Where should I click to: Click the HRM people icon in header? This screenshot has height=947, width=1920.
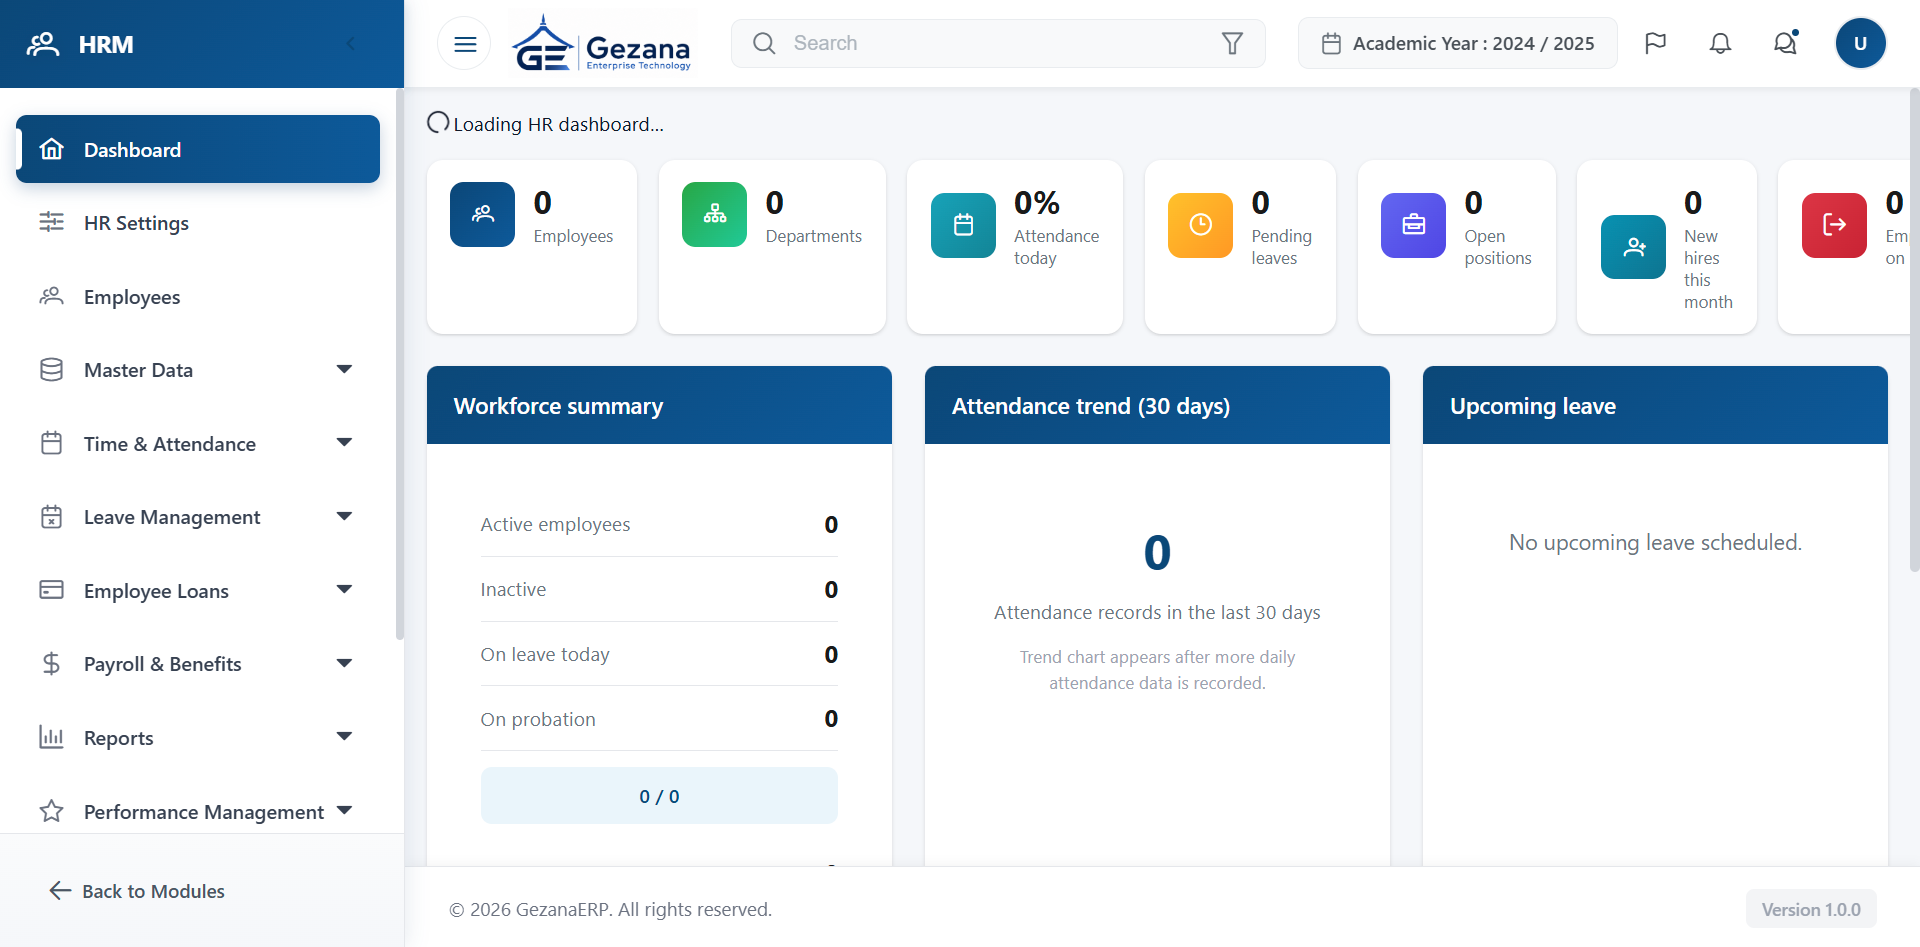point(43,44)
